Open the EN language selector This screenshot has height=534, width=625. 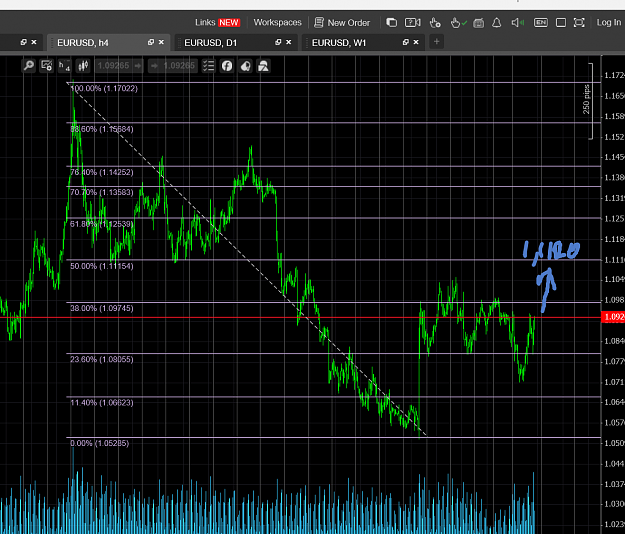point(540,23)
